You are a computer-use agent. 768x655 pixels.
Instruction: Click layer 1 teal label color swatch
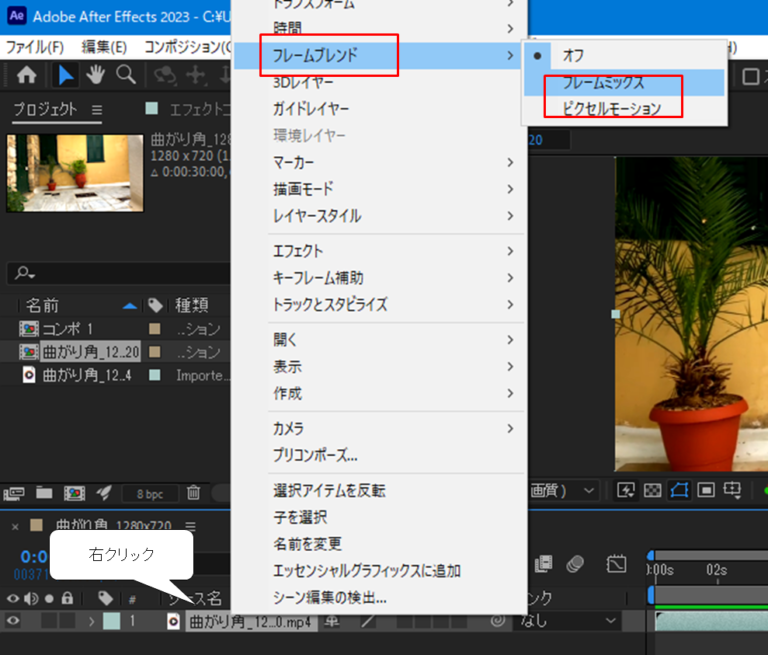click(111, 622)
